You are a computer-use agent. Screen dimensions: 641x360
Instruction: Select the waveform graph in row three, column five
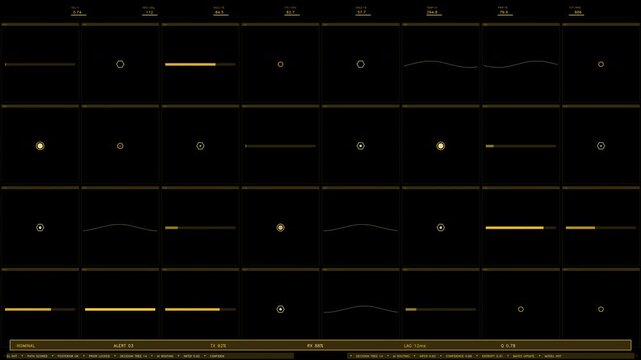tap(361, 228)
